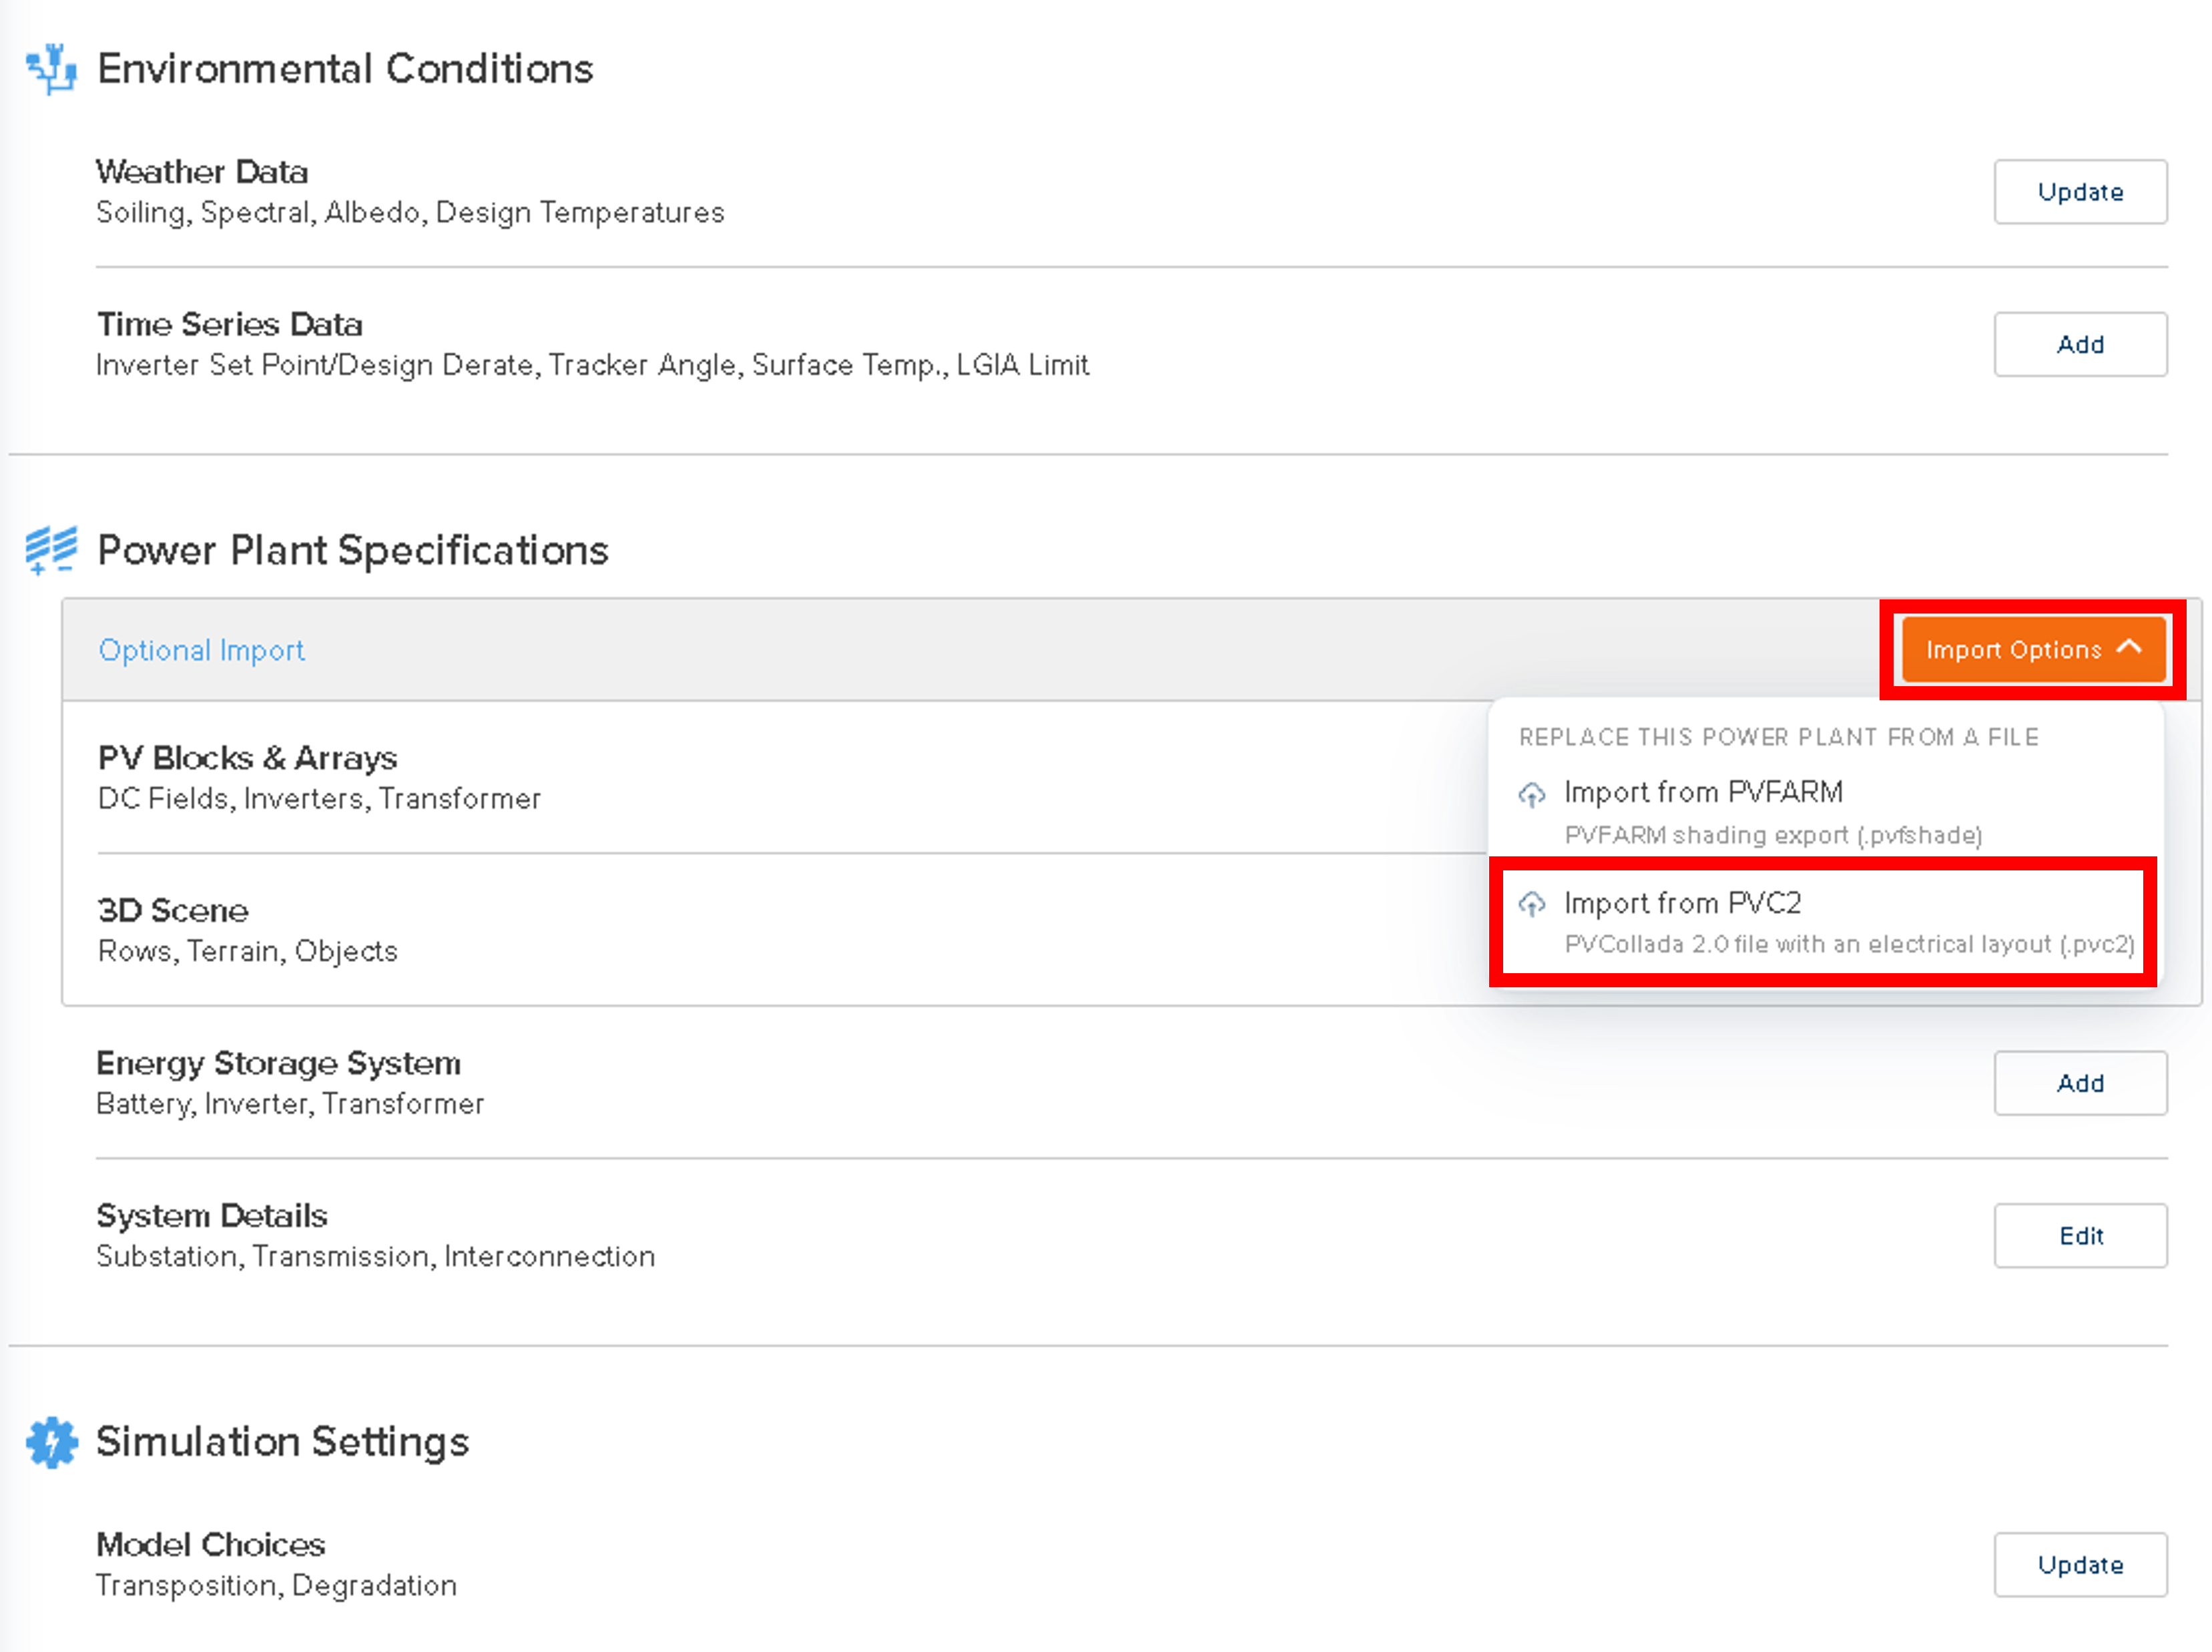Screen dimensions: 2212x1652
Task: Click 'Replace this power plant from a file' header
Action: pyautogui.click(x=1778, y=738)
